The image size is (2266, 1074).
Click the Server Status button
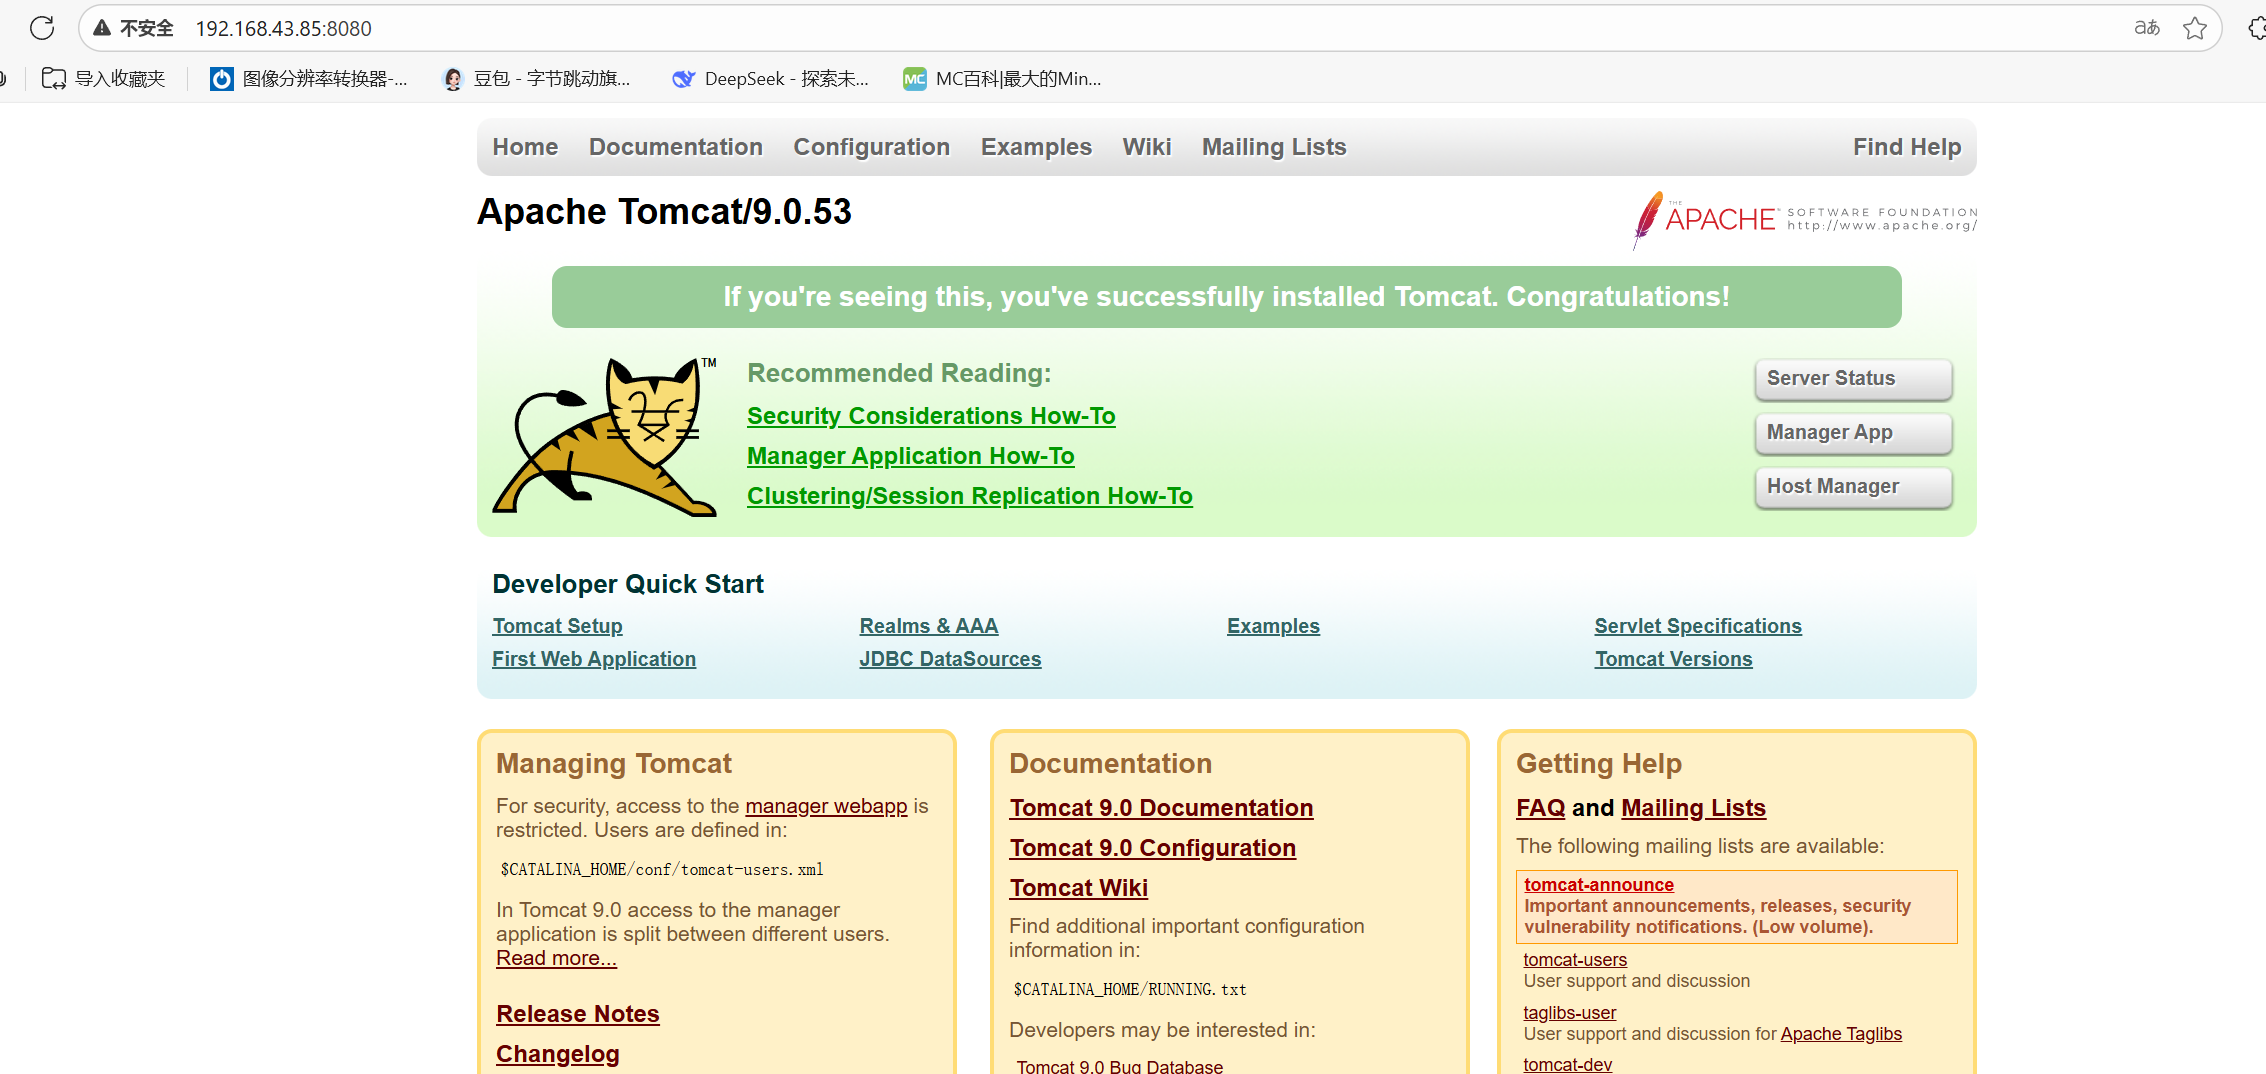(1853, 379)
